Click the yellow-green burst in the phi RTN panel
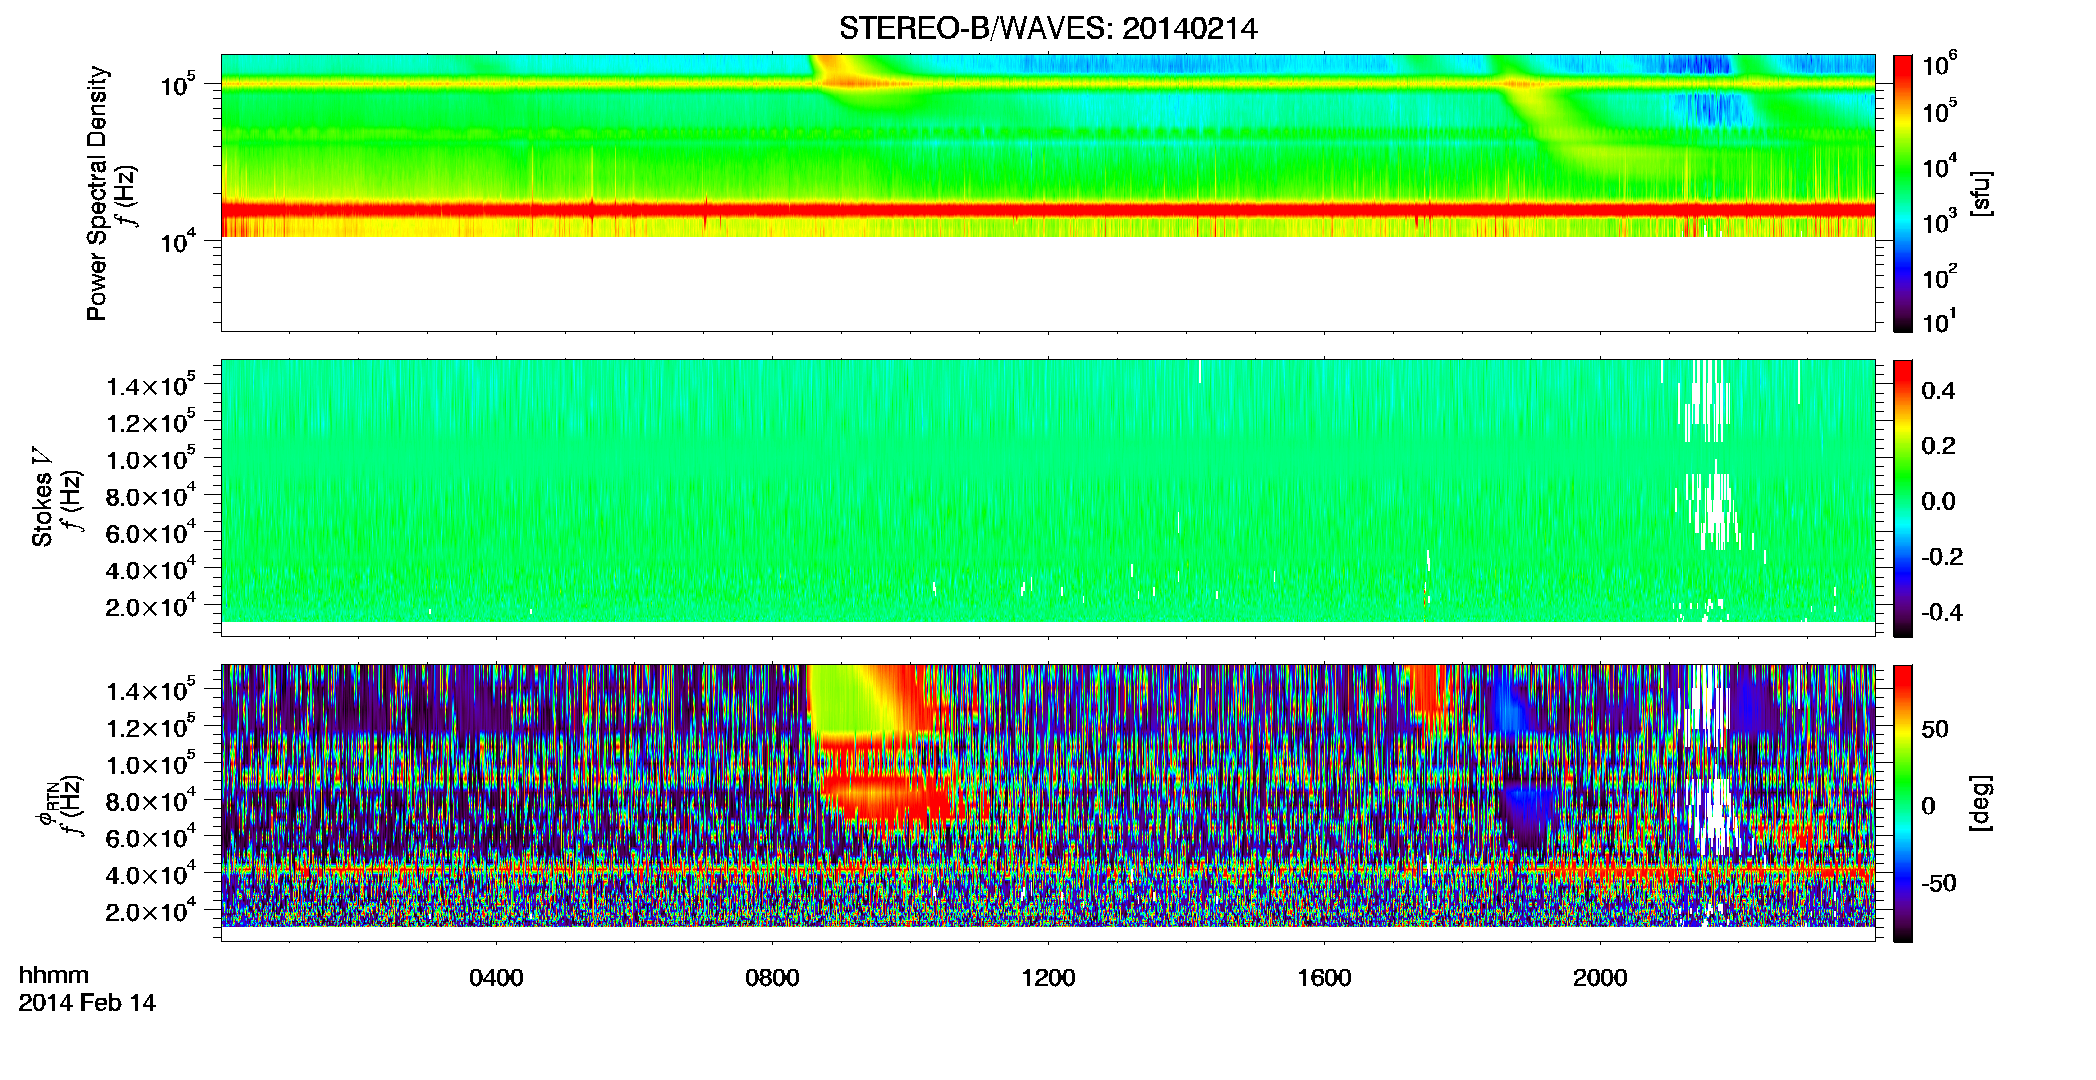The image size is (2096, 1080). [x=850, y=700]
